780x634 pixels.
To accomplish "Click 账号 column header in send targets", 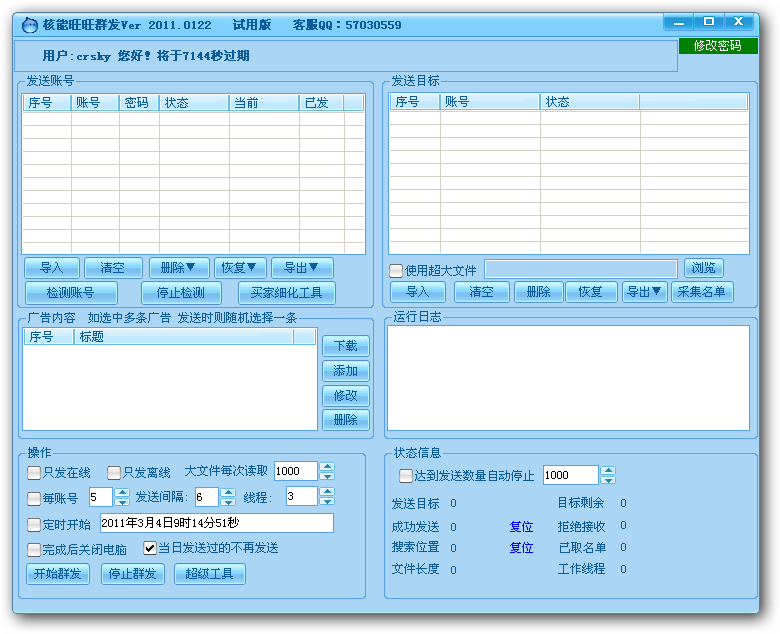I will tap(490, 102).
